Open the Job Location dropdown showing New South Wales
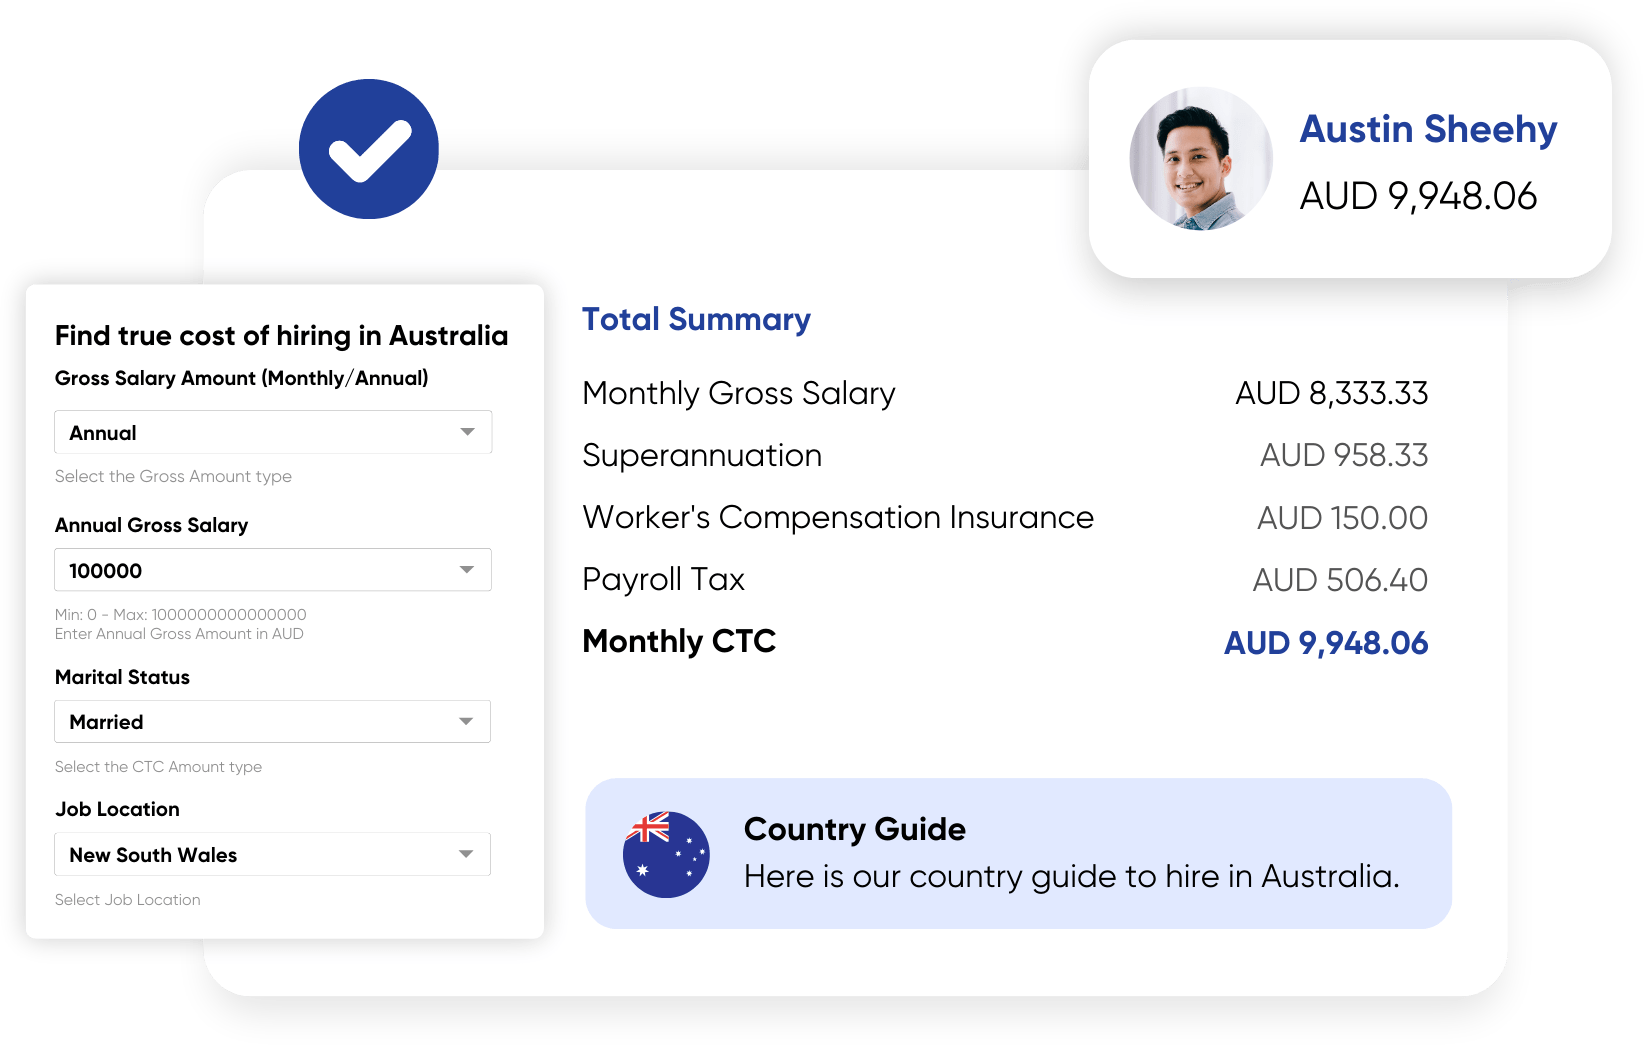 (x=271, y=854)
